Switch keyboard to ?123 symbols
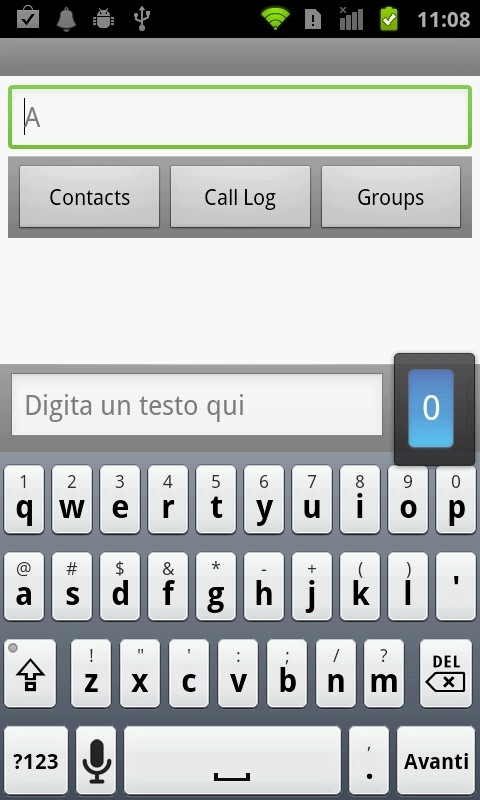 click(x=36, y=761)
